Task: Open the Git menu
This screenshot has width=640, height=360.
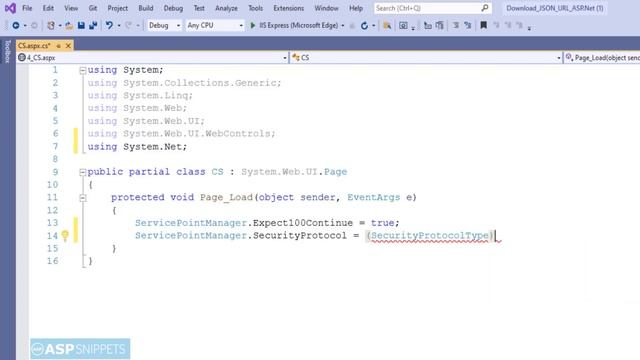Action: (93, 8)
